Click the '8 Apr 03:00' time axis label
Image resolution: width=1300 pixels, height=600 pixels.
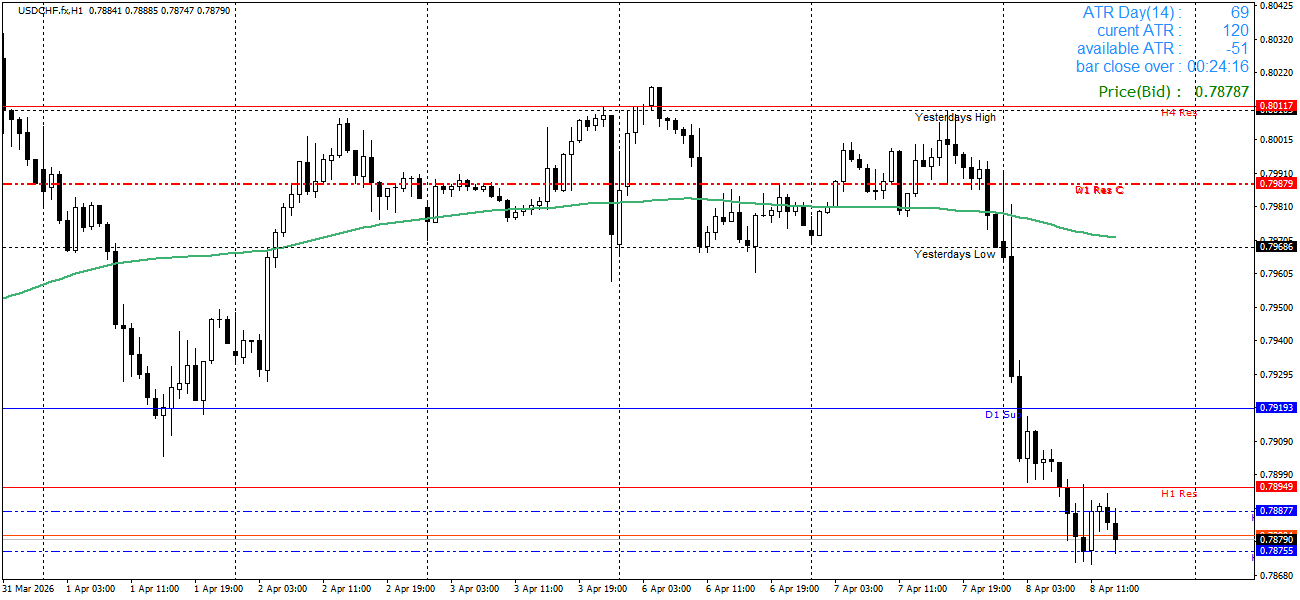(x=1053, y=589)
